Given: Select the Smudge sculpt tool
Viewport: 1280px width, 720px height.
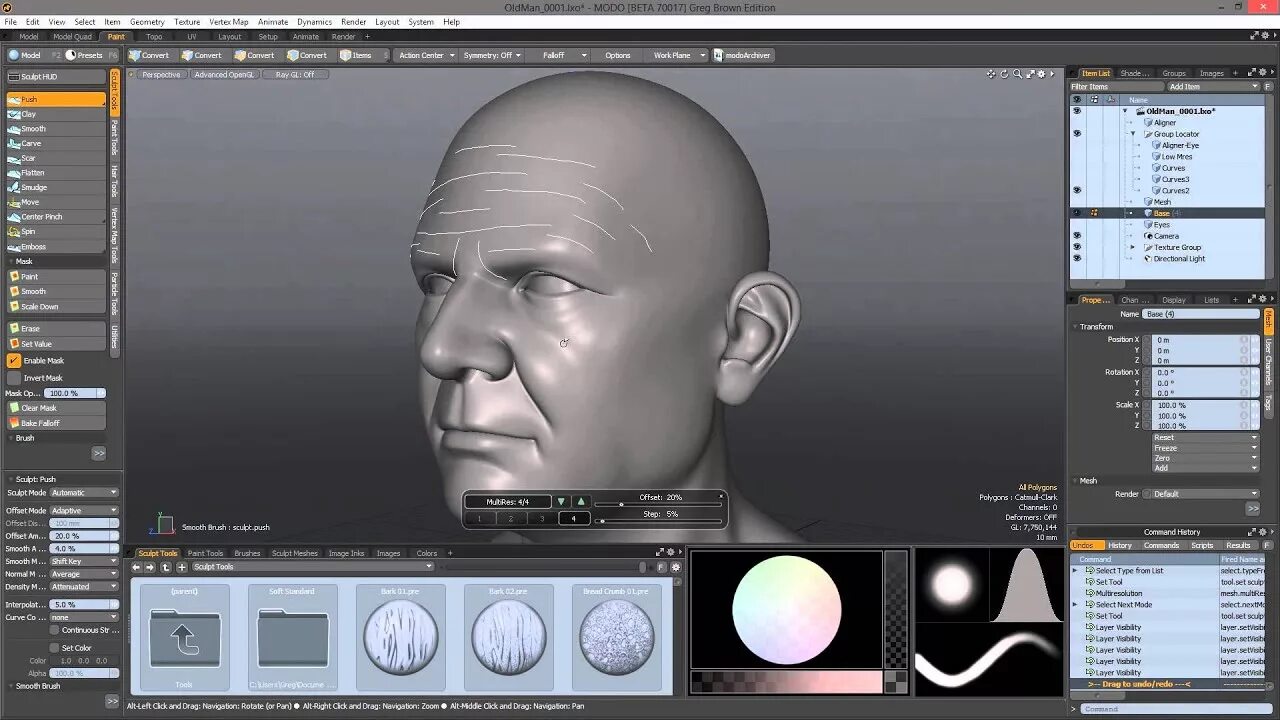Looking at the screenshot, I should click(x=56, y=187).
